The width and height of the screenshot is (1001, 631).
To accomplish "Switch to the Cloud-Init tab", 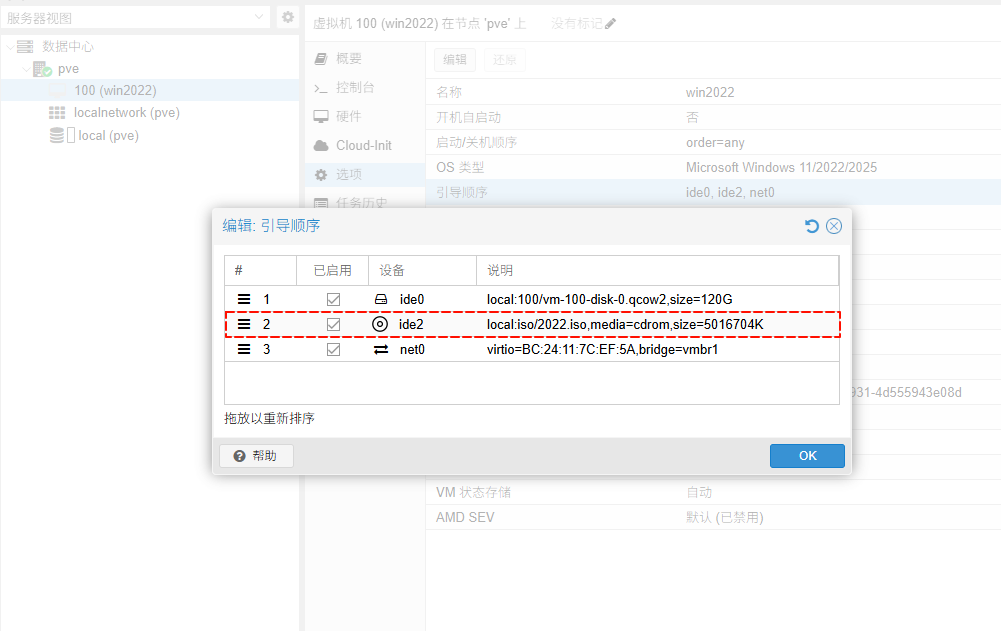I will [x=363, y=145].
